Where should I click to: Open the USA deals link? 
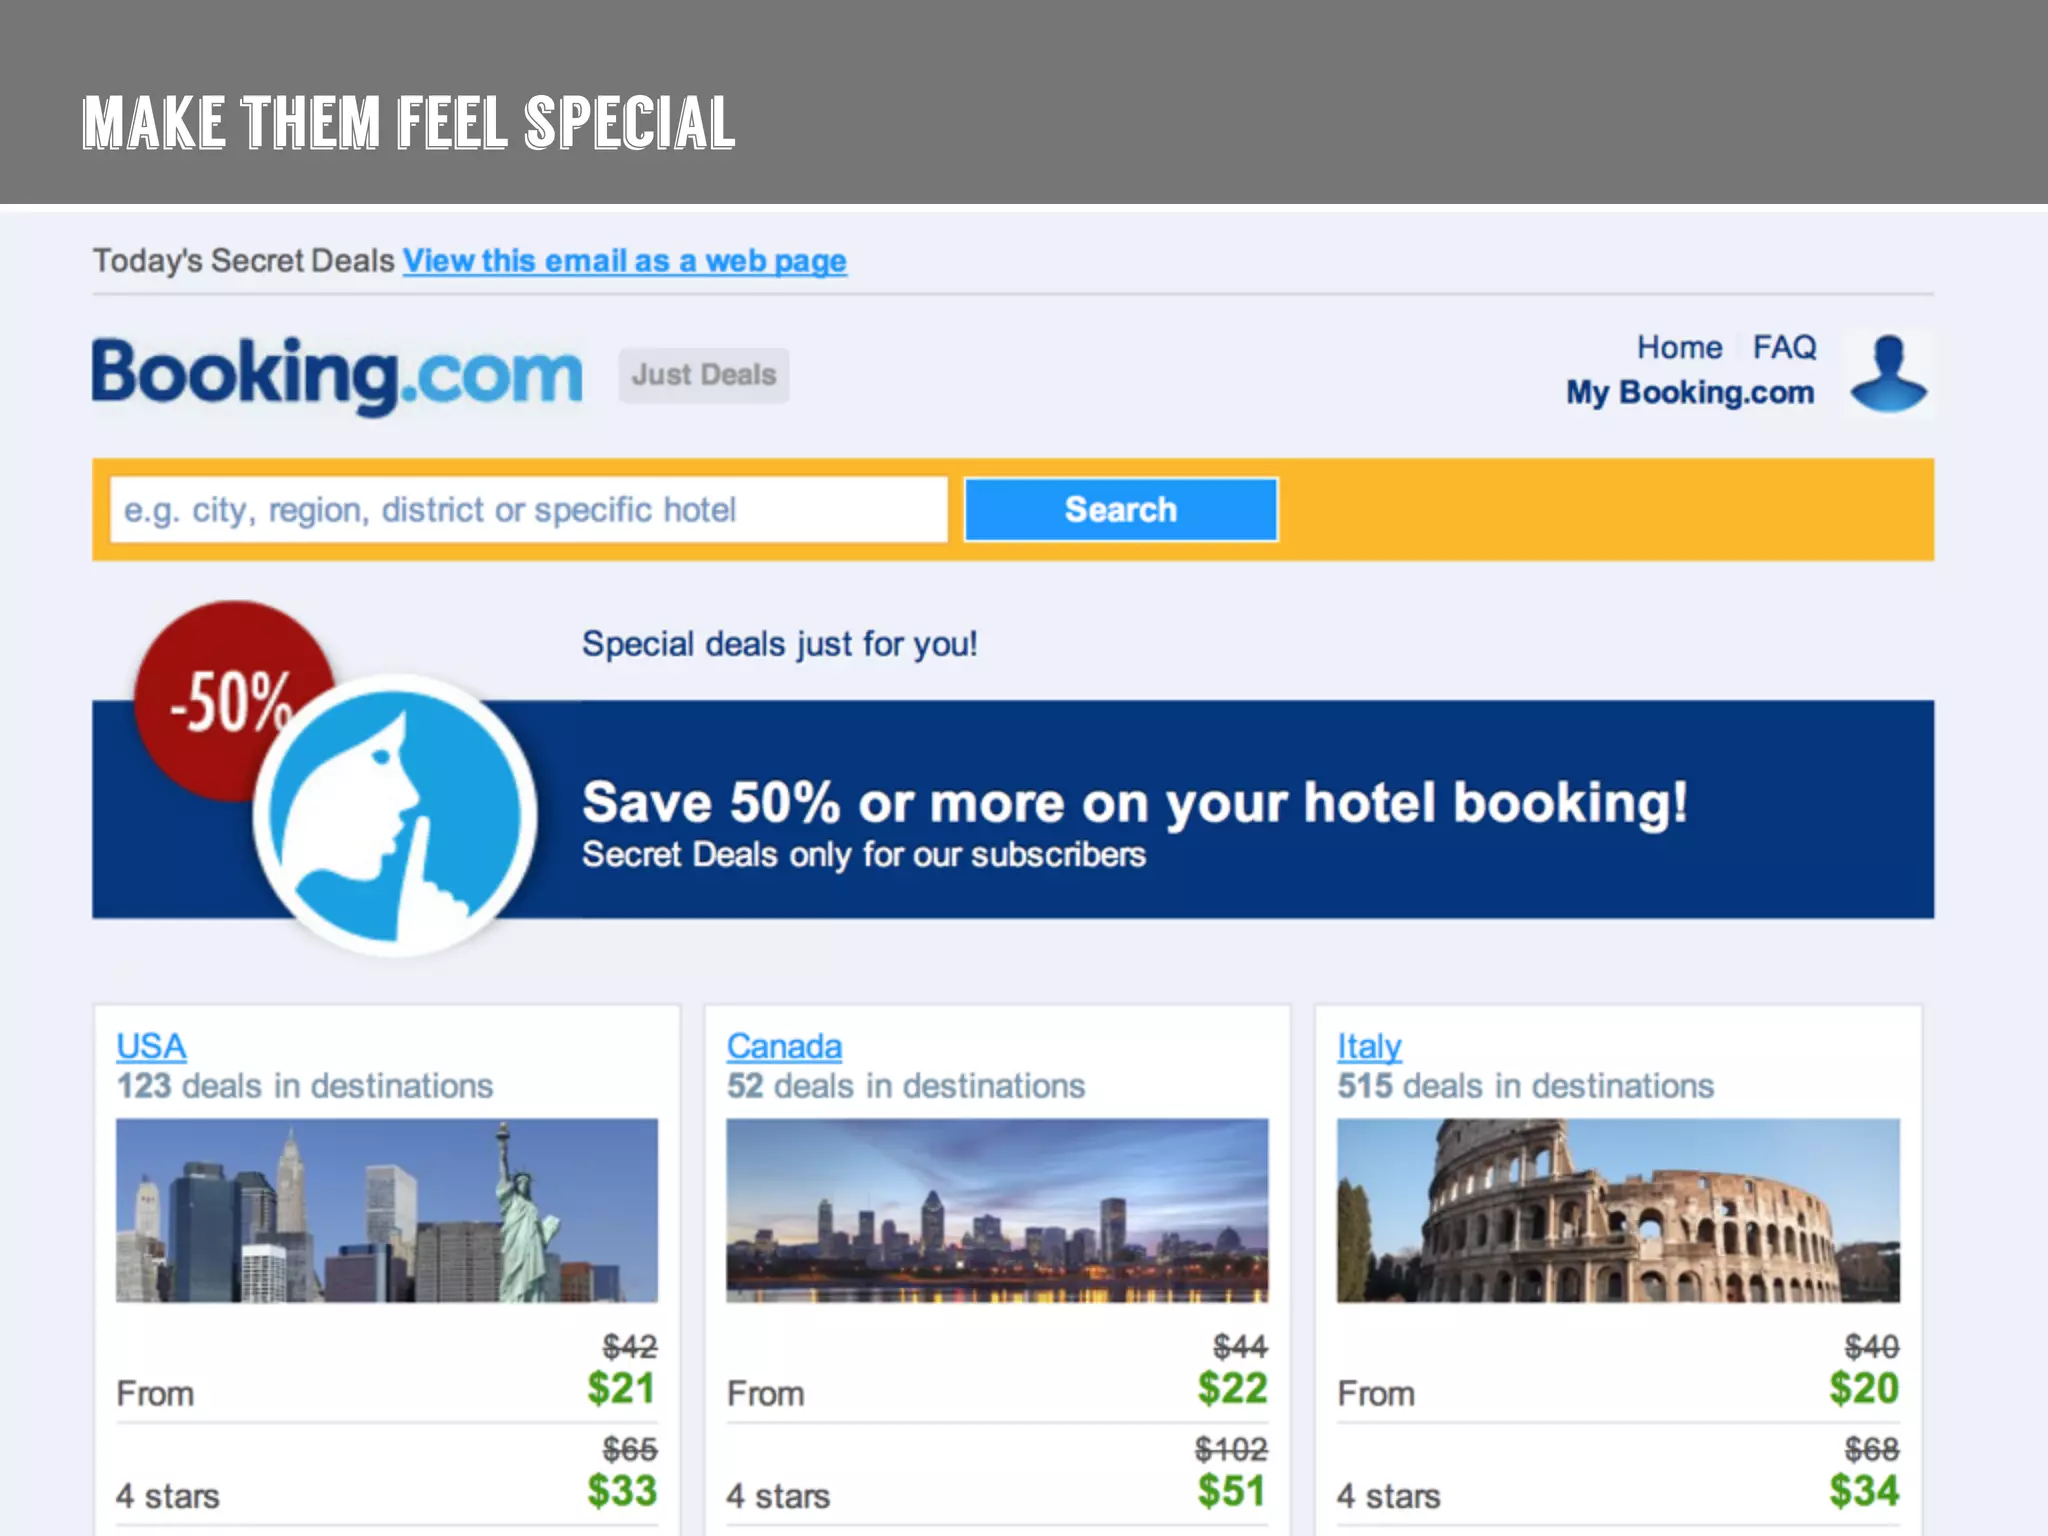(x=151, y=1046)
